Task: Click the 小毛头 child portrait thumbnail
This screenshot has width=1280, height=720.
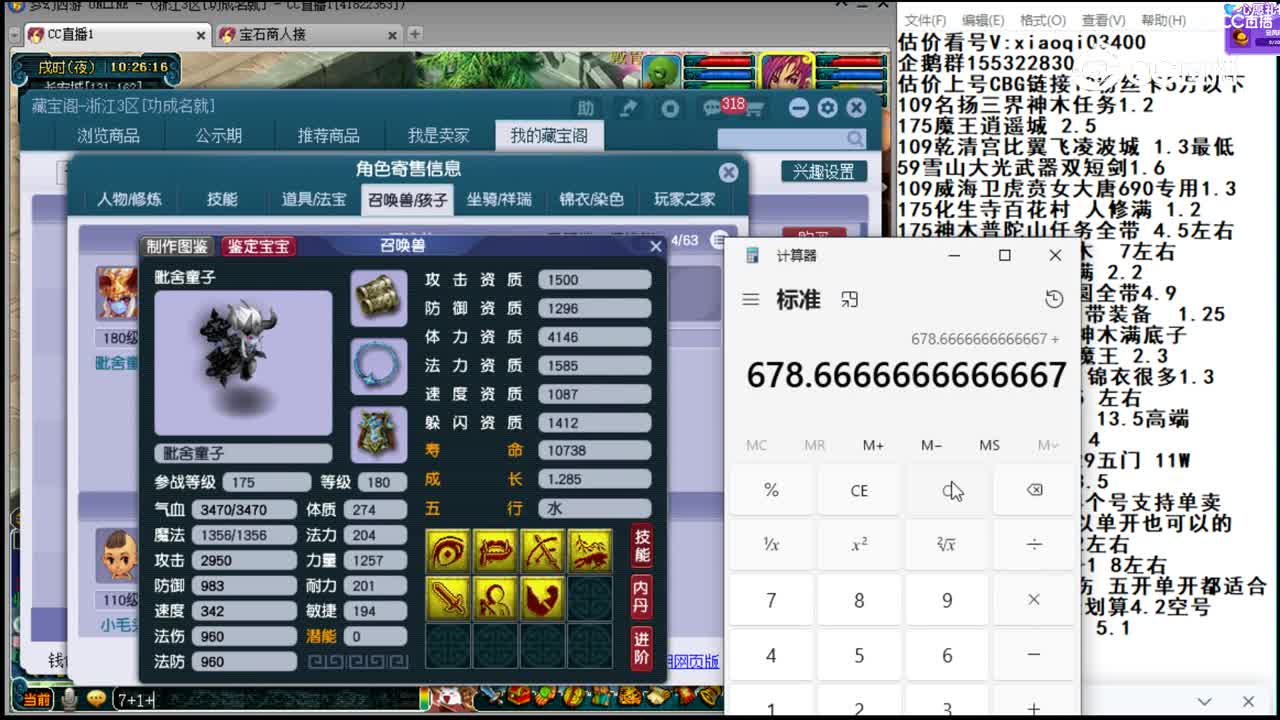Action: [117, 556]
